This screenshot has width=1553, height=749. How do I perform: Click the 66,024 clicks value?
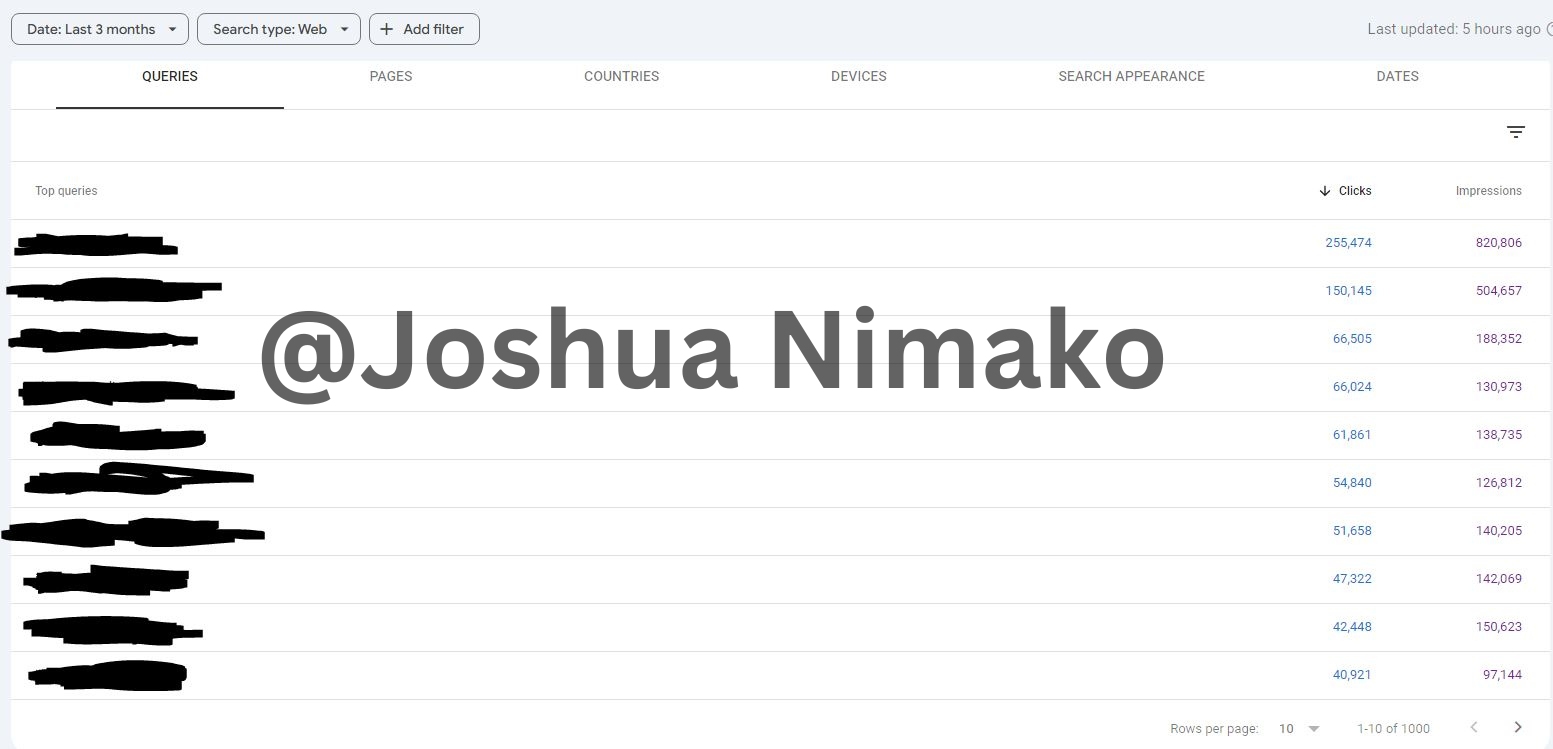[x=1352, y=387]
